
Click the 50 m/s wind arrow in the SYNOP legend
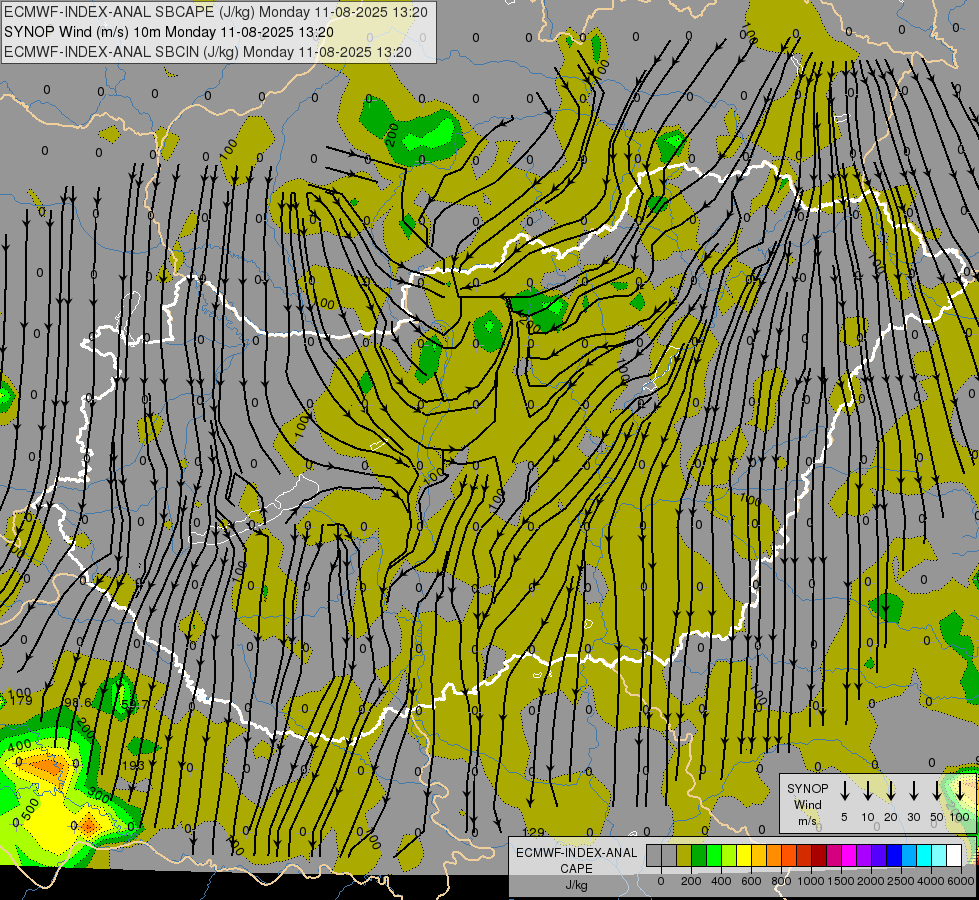[x=937, y=791]
